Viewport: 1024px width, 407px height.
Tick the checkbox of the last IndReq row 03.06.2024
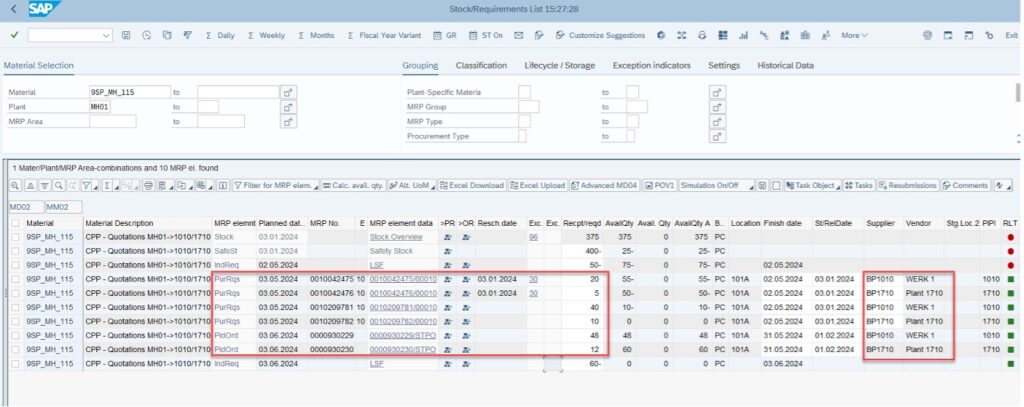coord(15,364)
